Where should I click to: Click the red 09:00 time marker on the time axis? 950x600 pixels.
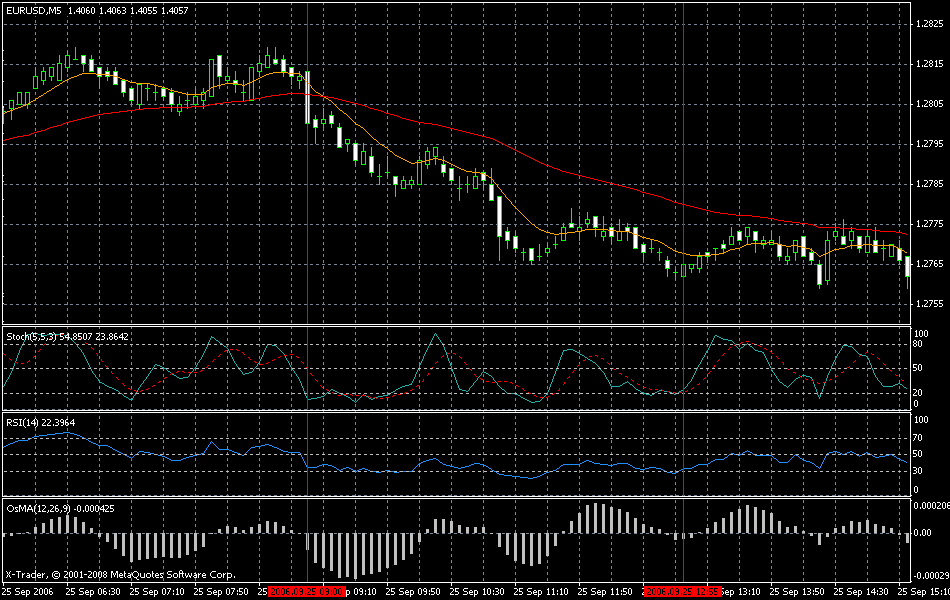307,592
